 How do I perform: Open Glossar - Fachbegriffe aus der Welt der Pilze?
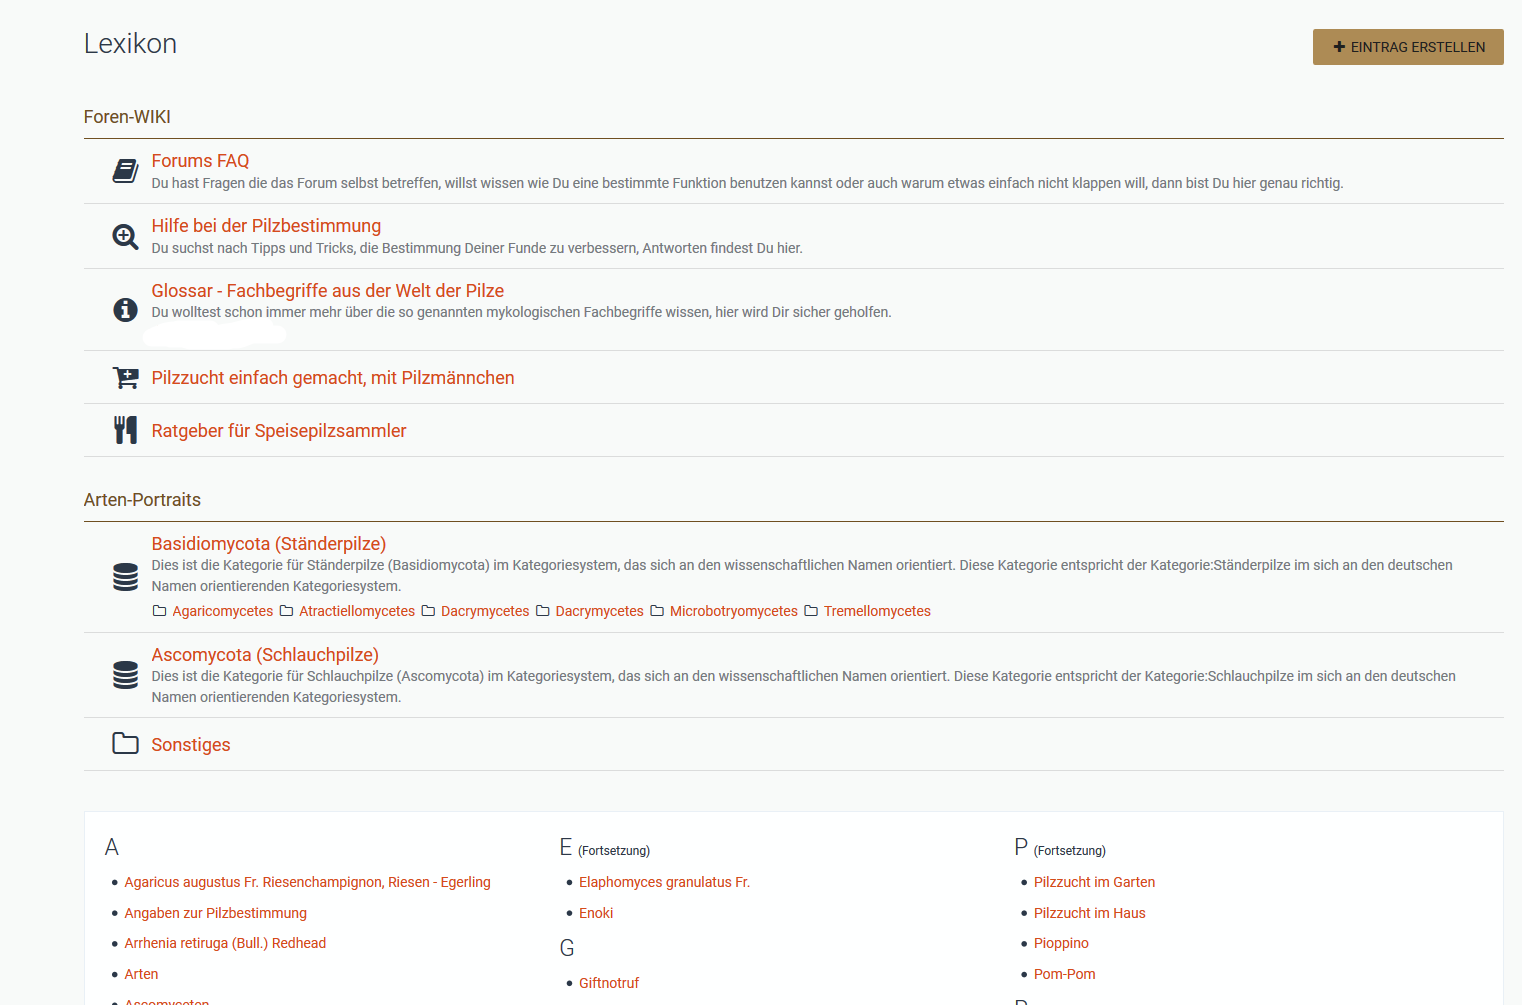click(327, 291)
